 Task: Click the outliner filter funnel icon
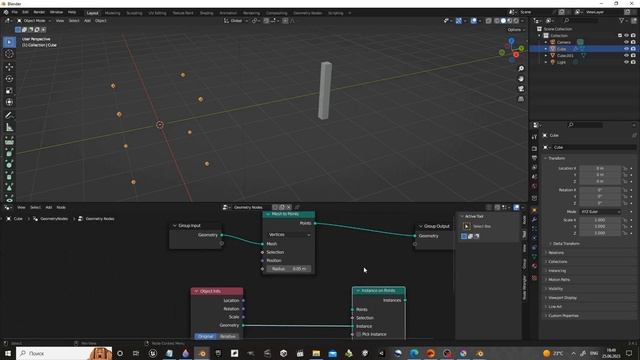pyautogui.click(x=622, y=20)
